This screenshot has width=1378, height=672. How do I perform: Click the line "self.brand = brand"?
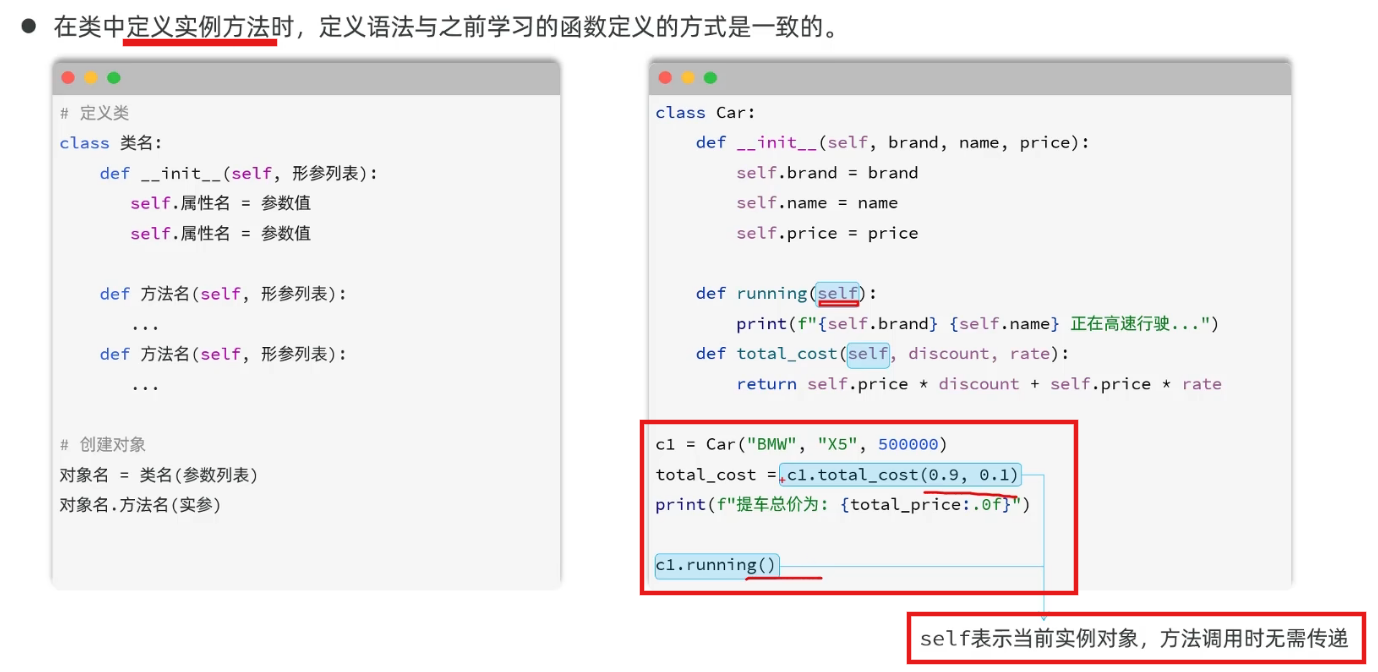click(827, 173)
